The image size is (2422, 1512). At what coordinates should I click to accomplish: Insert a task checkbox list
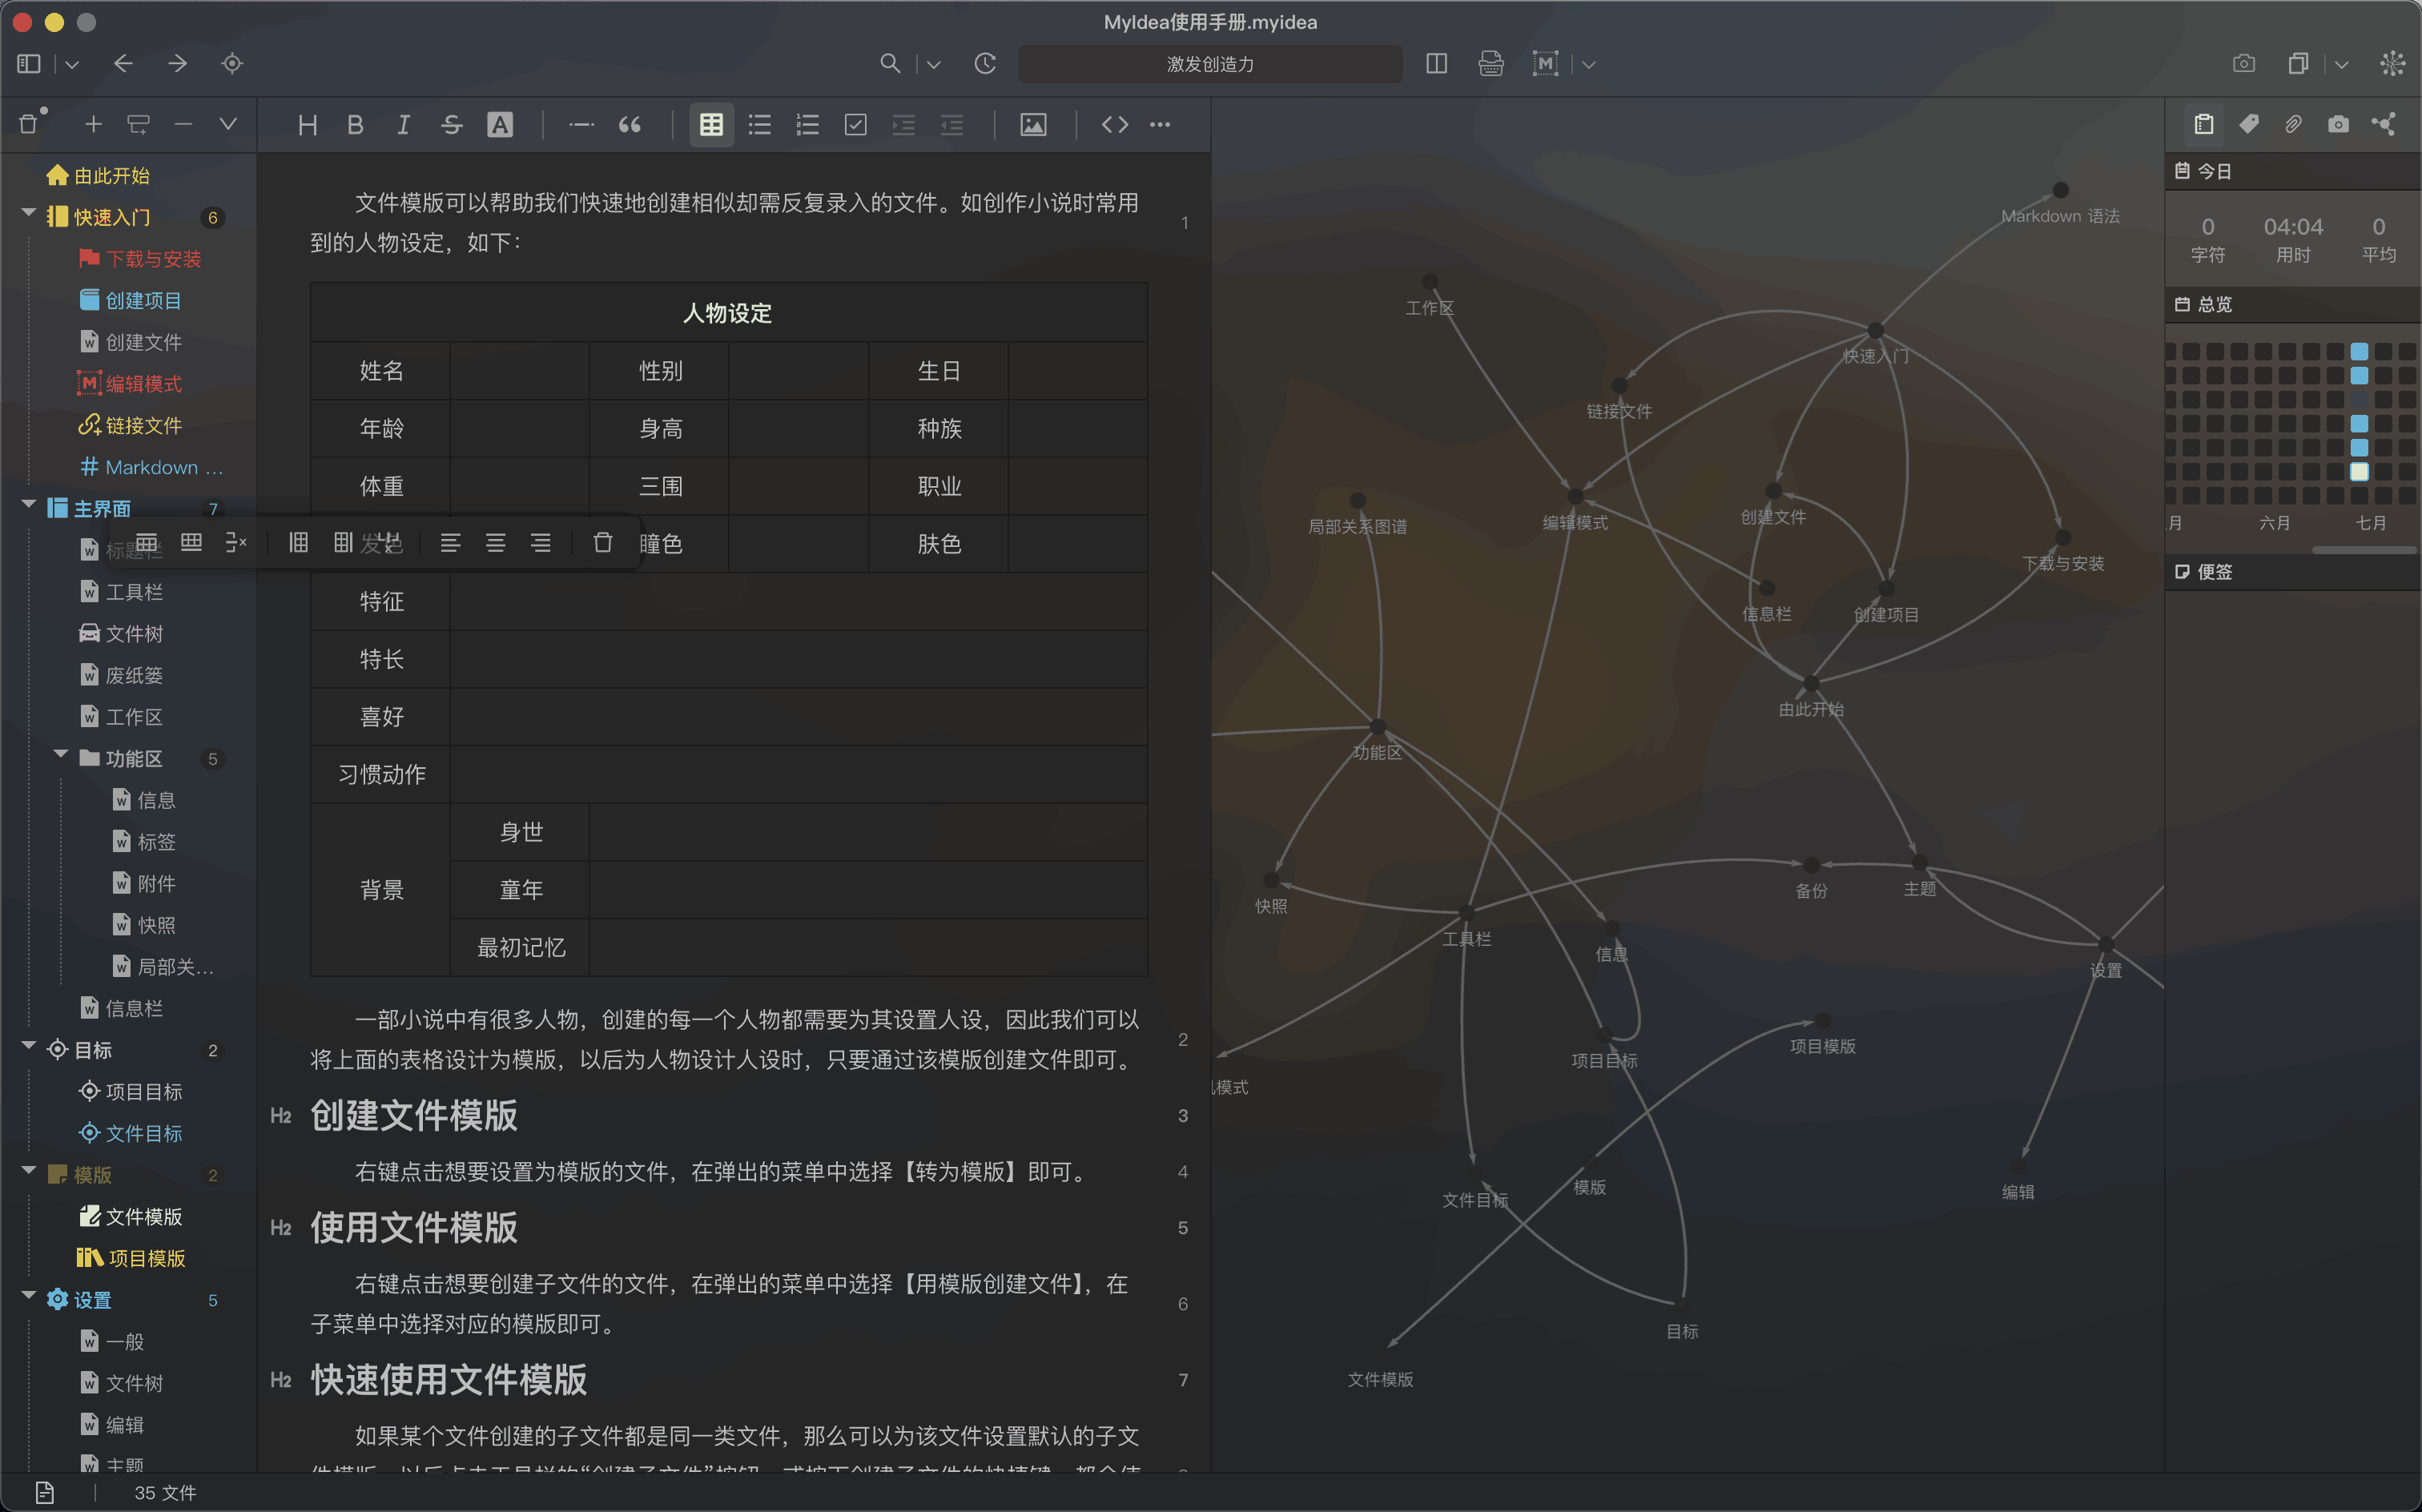[x=855, y=125]
